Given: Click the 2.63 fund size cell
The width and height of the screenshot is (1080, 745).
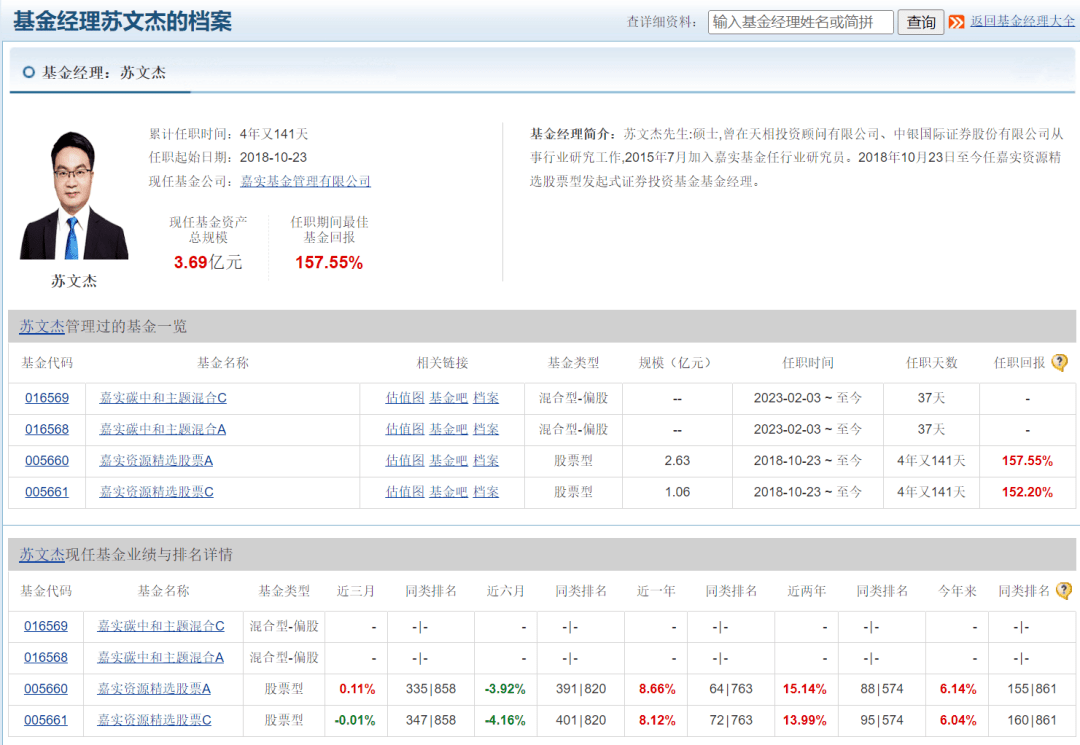Looking at the screenshot, I should pos(677,461).
